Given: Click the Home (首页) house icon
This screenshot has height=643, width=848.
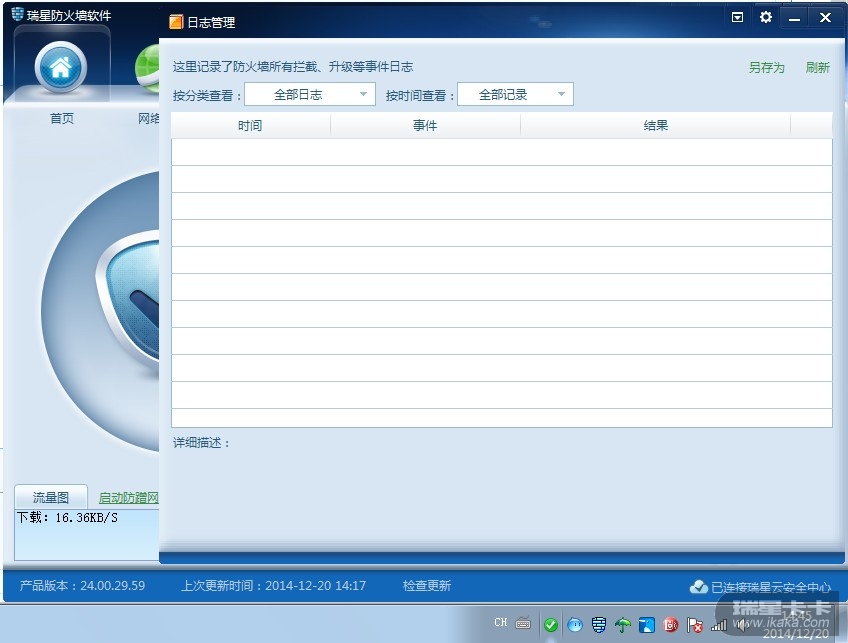Looking at the screenshot, I should pyautogui.click(x=61, y=67).
